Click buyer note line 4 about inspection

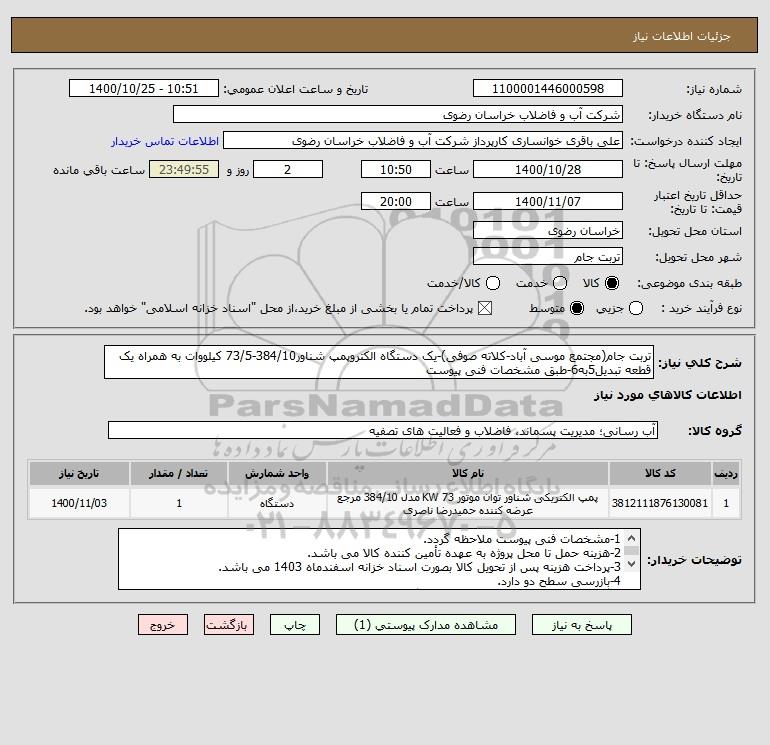point(559,581)
